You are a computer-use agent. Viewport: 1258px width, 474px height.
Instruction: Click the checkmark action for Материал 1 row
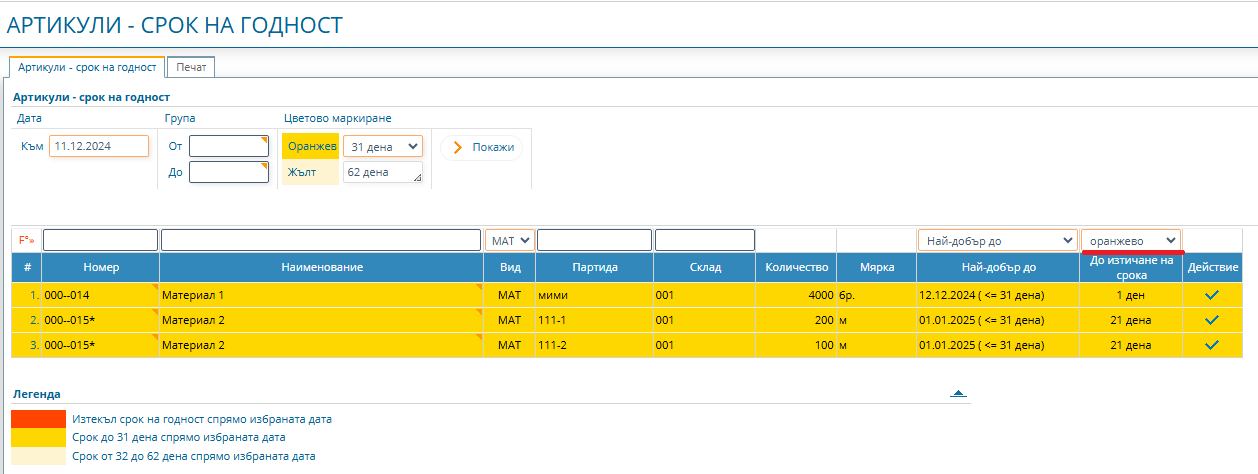pos(1212,295)
